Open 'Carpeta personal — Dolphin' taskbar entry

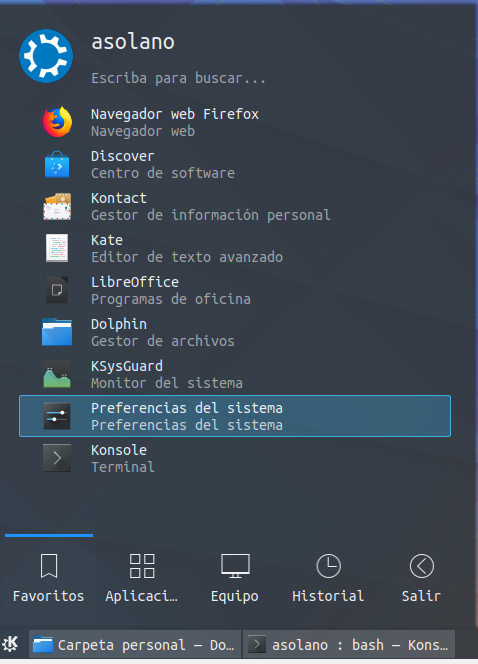click(x=135, y=645)
